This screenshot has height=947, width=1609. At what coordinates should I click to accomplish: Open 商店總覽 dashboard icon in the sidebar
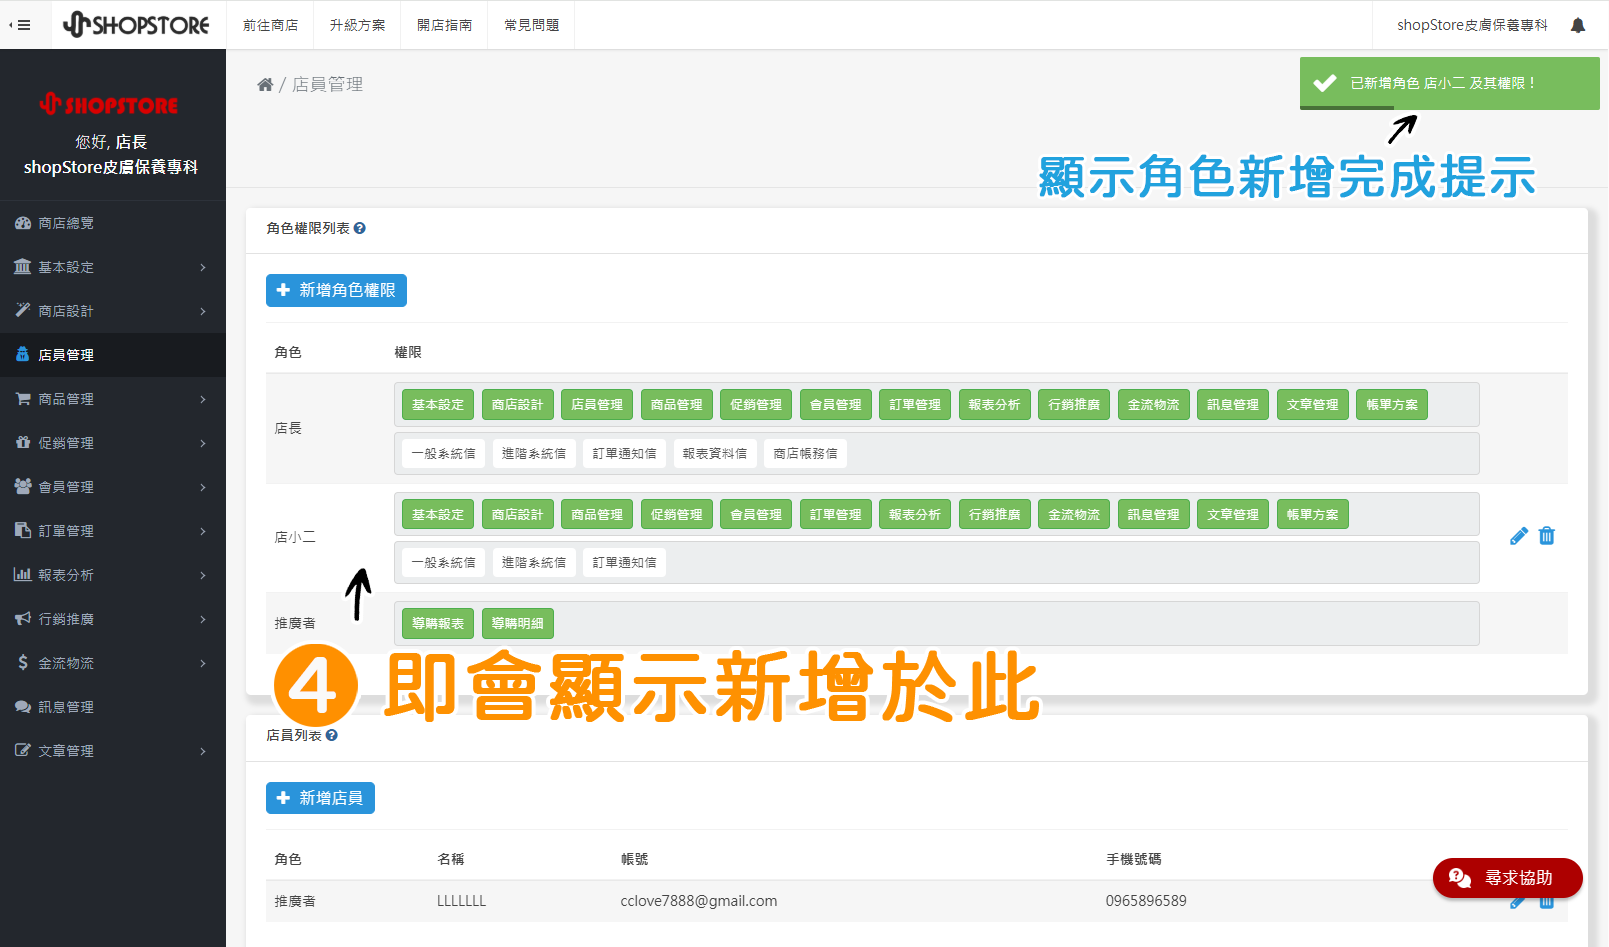click(23, 223)
